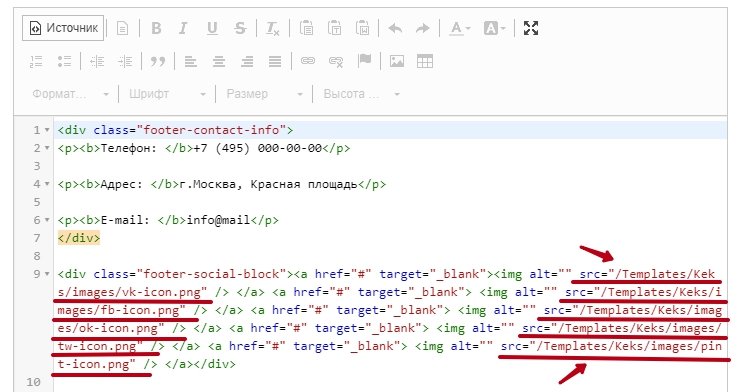Align text left
Image resolution: width=740 pixels, height=392 pixels.
(x=191, y=61)
